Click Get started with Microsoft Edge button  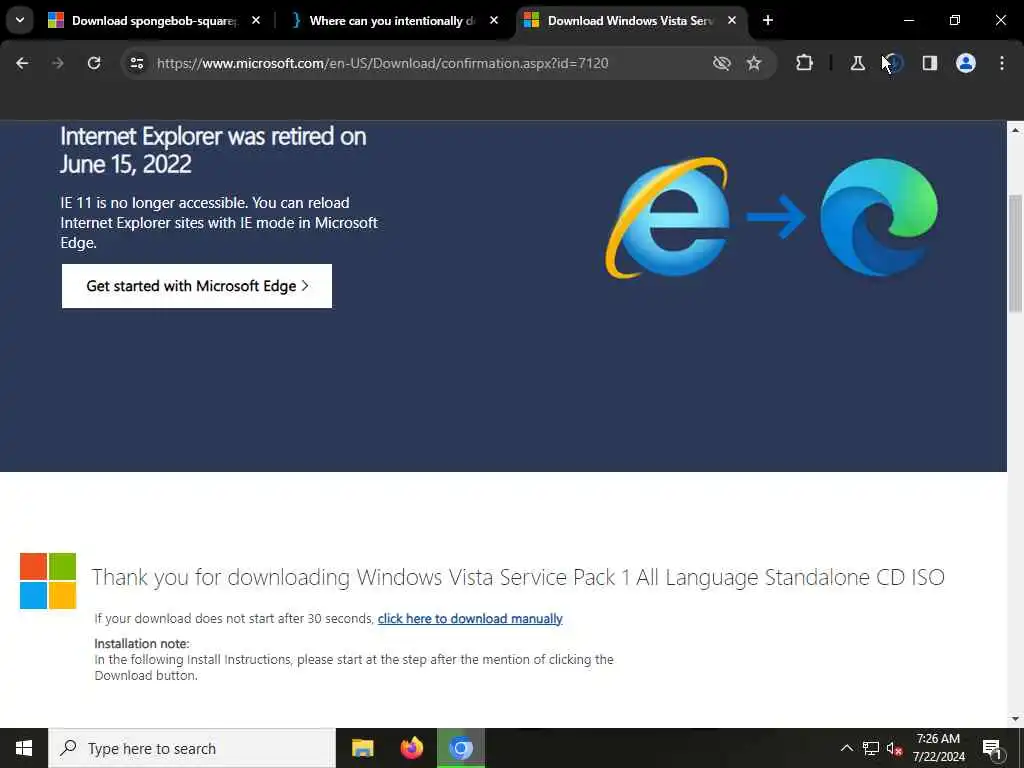coord(197,286)
